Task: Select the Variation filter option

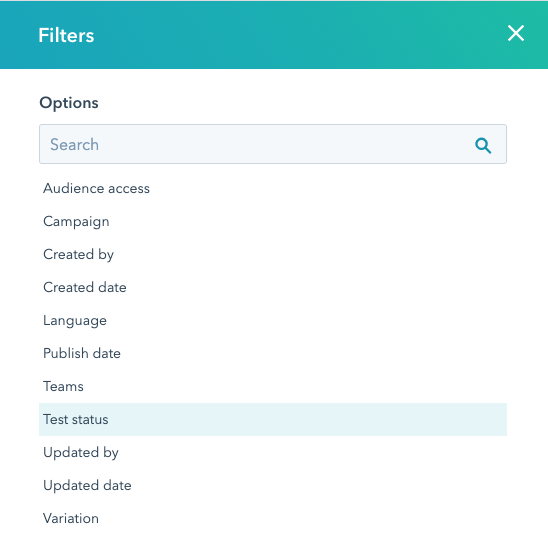Action: click(273, 518)
